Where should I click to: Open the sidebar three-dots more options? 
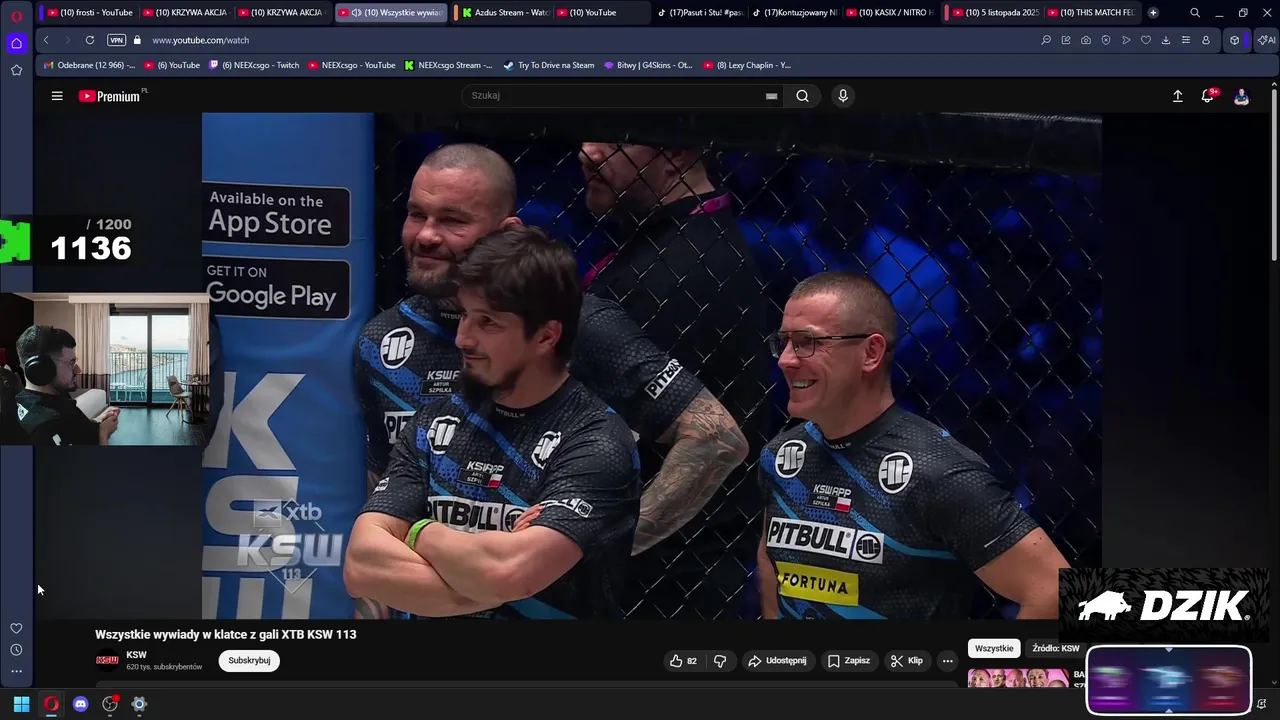[16, 672]
